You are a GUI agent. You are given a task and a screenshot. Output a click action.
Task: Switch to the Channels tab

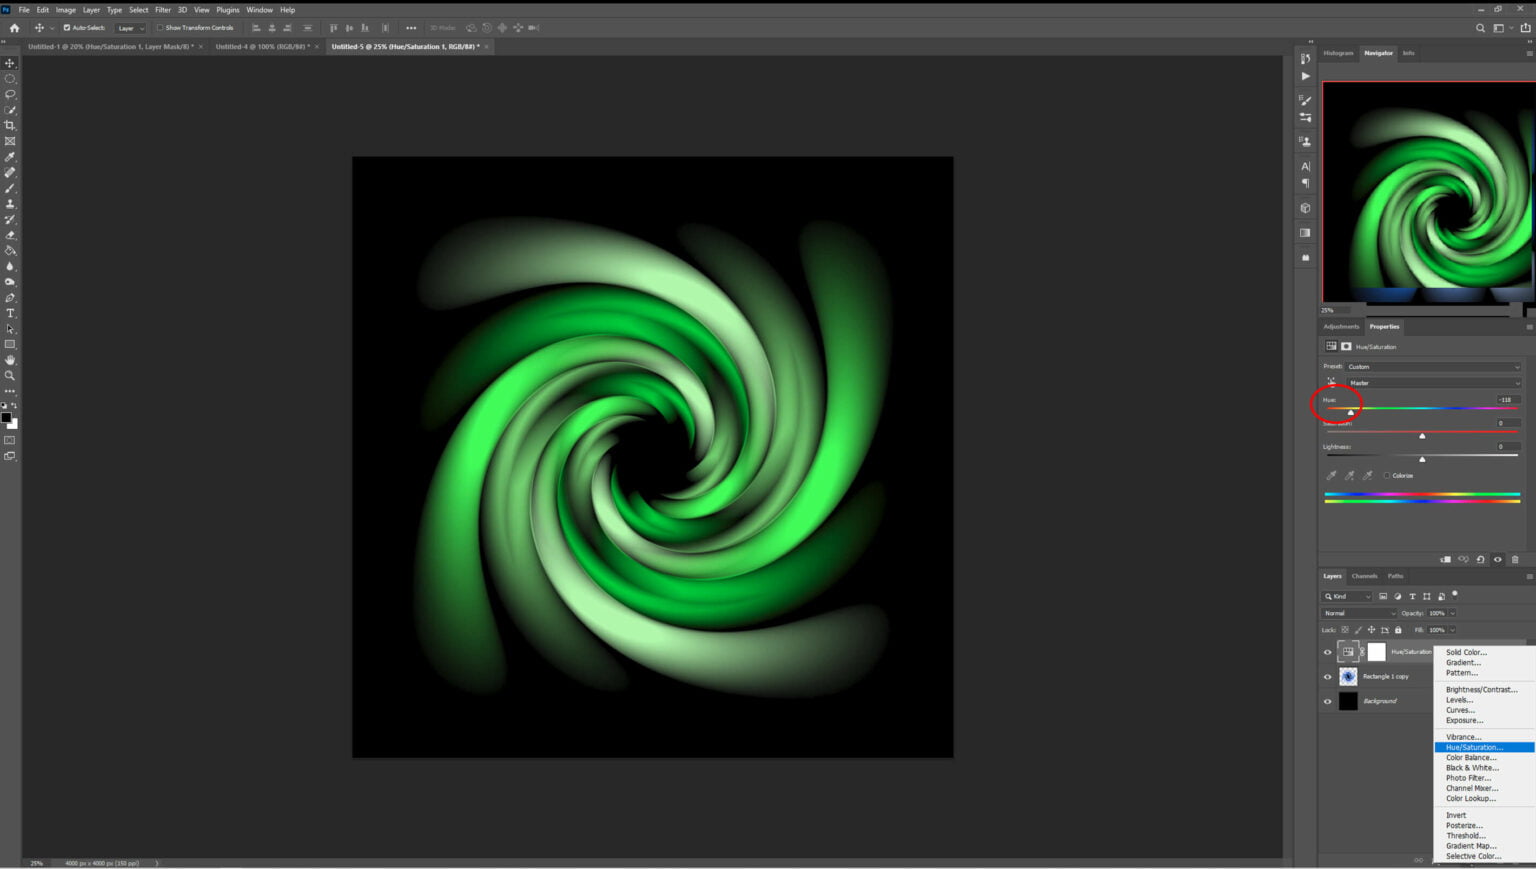coord(1364,575)
